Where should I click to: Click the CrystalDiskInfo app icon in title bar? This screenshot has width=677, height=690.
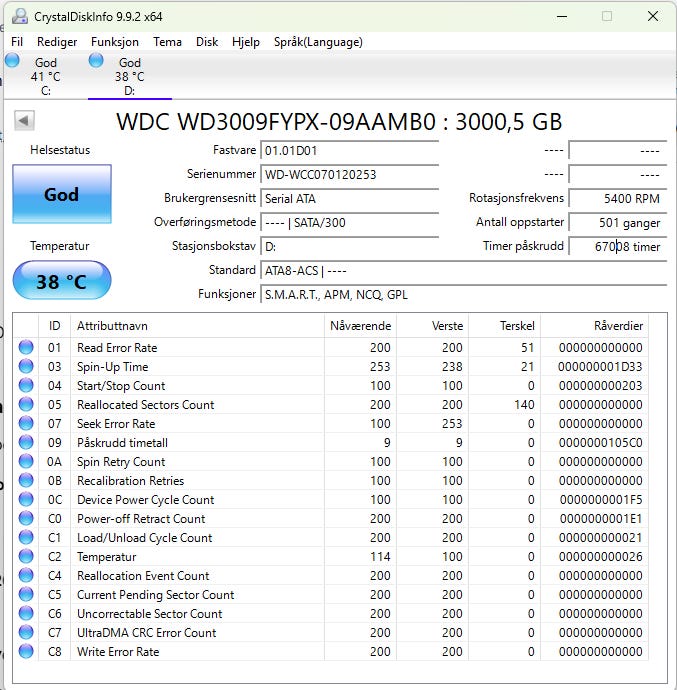[19, 16]
